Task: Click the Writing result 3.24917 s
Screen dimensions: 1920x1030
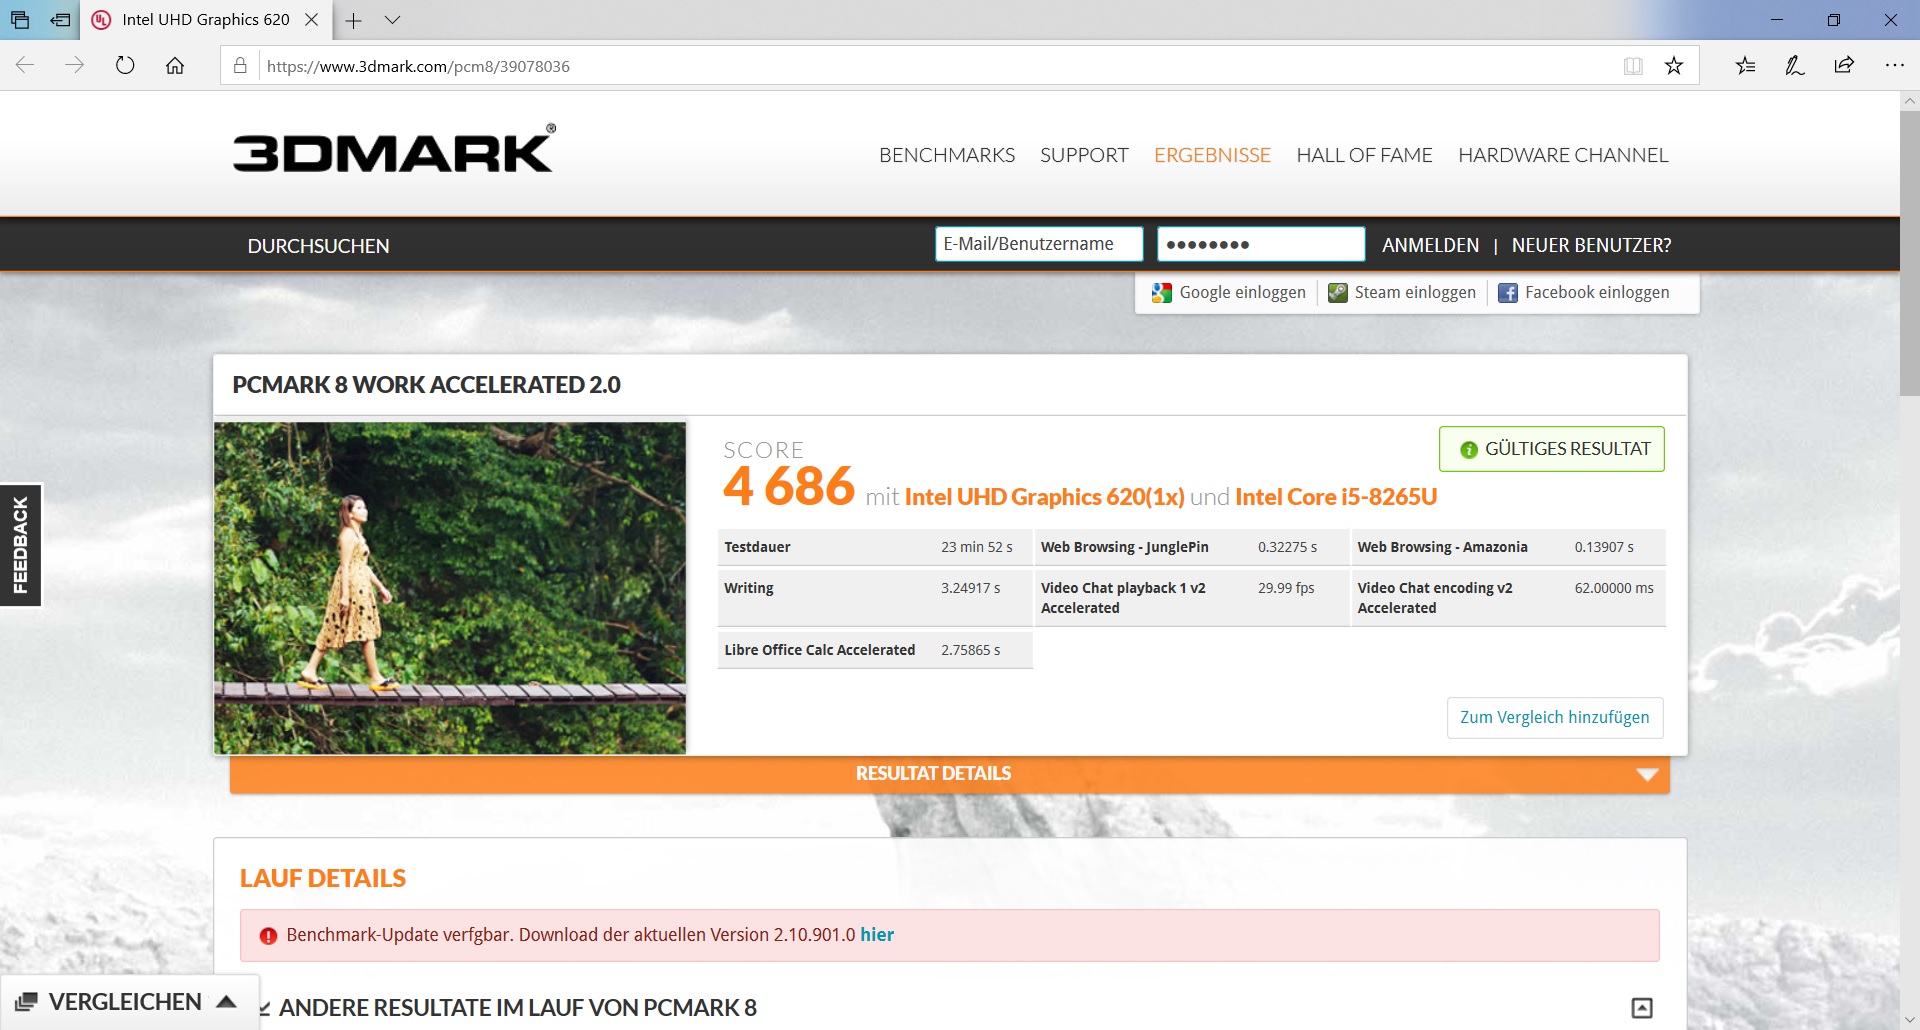Action: (x=970, y=588)
